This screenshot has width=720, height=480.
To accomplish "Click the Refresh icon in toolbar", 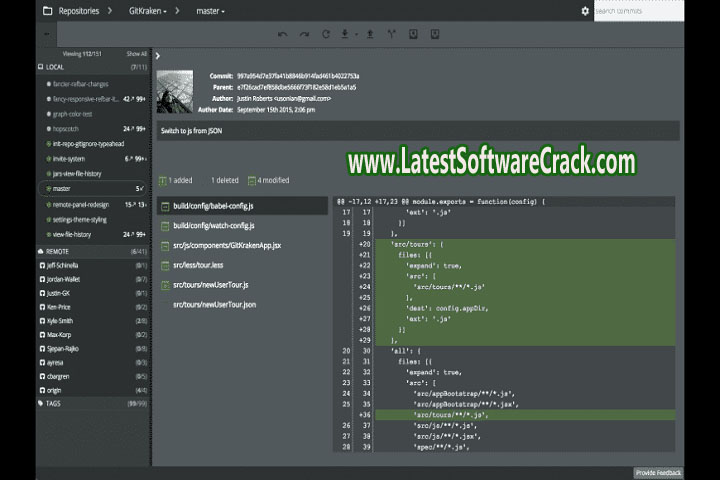I will click(x=326, y=34).
